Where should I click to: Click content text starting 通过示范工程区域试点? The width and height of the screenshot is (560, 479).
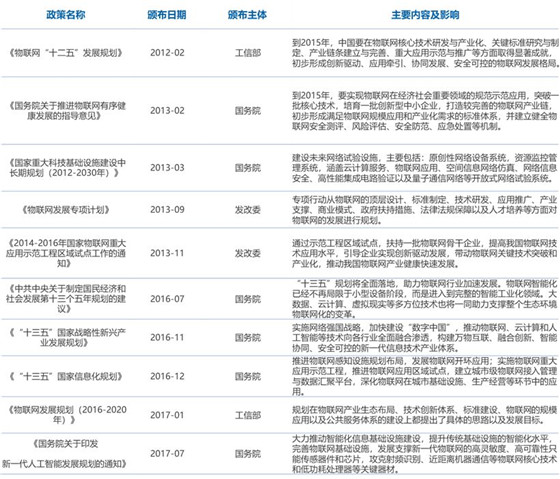pos(425,254)
